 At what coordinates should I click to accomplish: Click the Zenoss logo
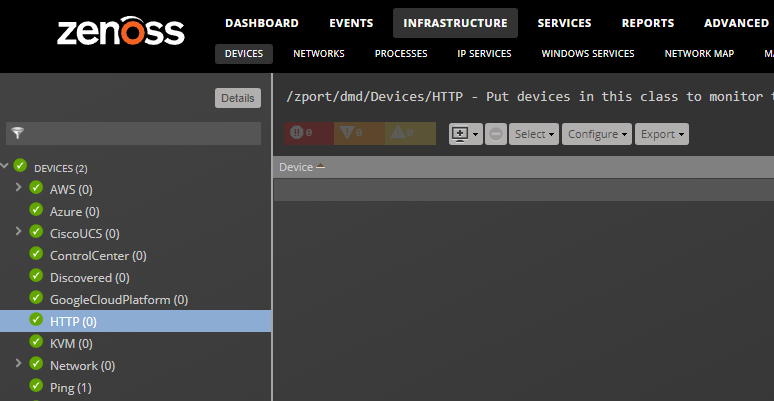(121, 31)
